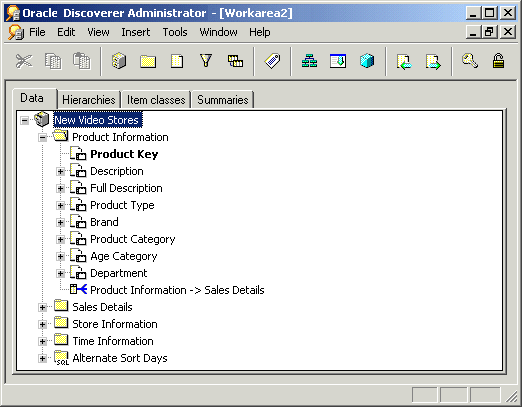The height and width of the screenshot is (407, 522).
Task: Open the Insert menu
Action: (136, 32)
